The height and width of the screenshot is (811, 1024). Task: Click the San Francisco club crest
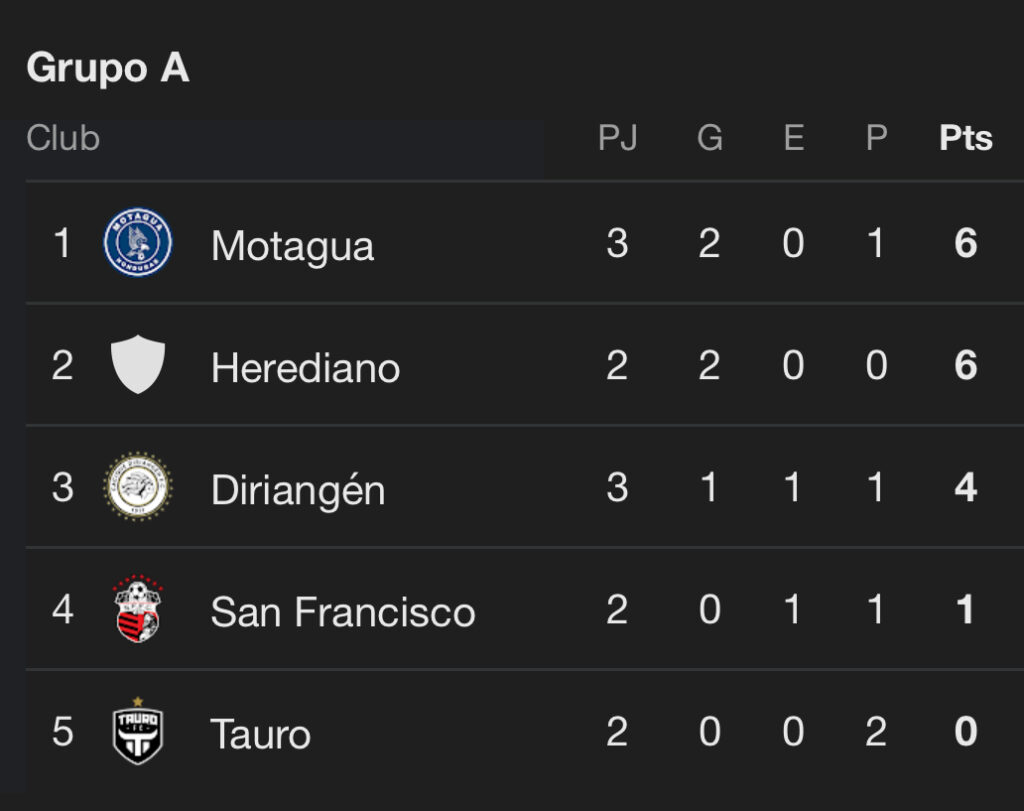coord(138,609)
